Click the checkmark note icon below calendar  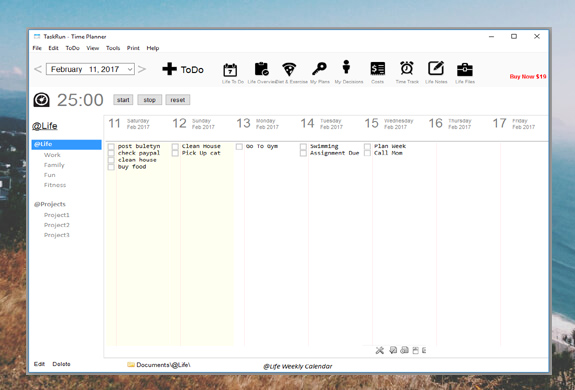click(x=393, y=350)
